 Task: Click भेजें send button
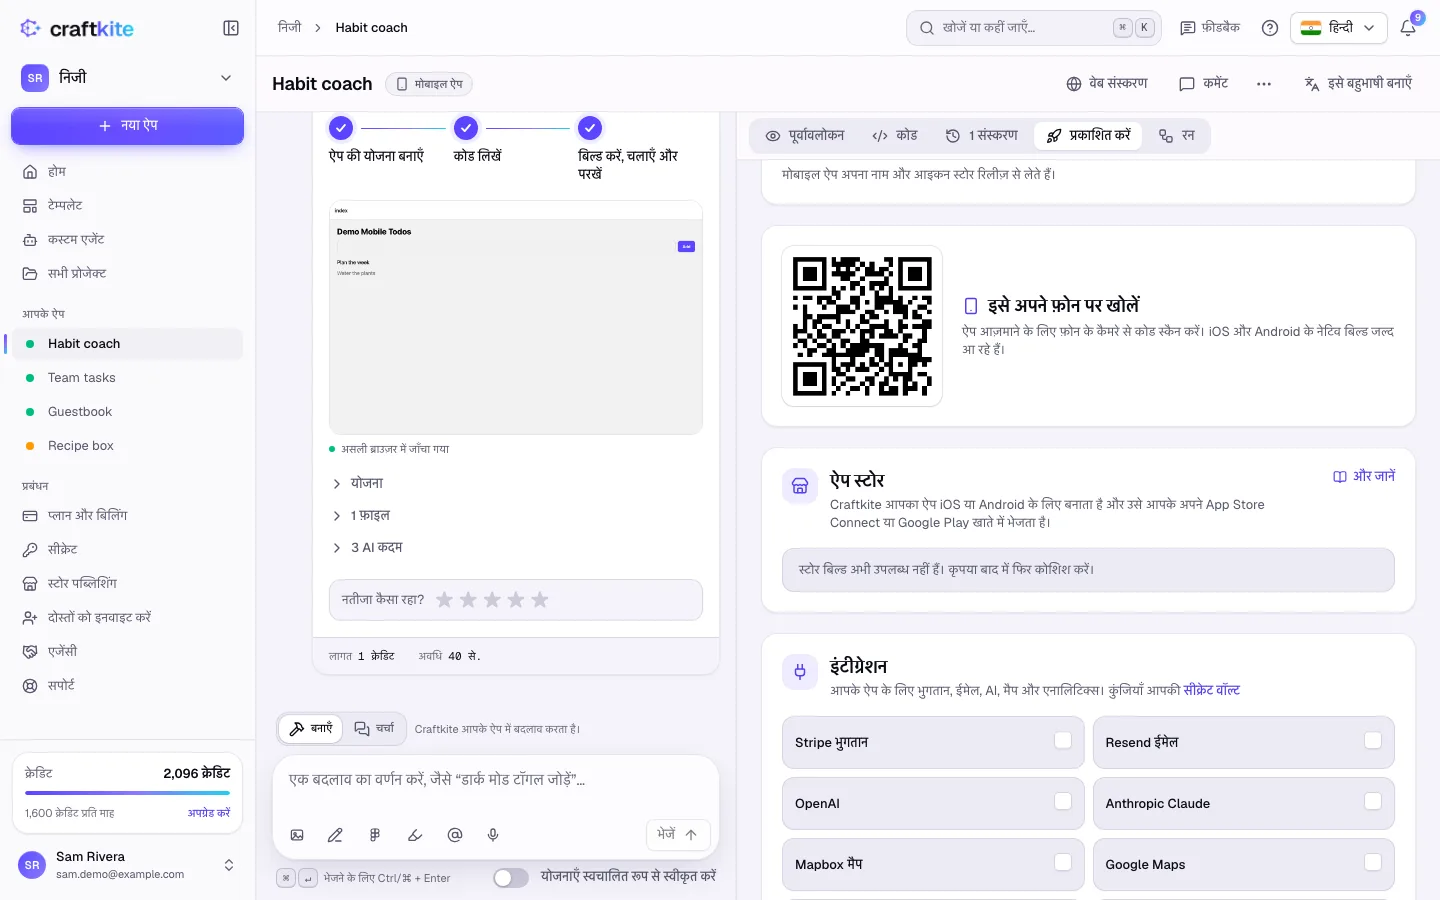[678, 835]
